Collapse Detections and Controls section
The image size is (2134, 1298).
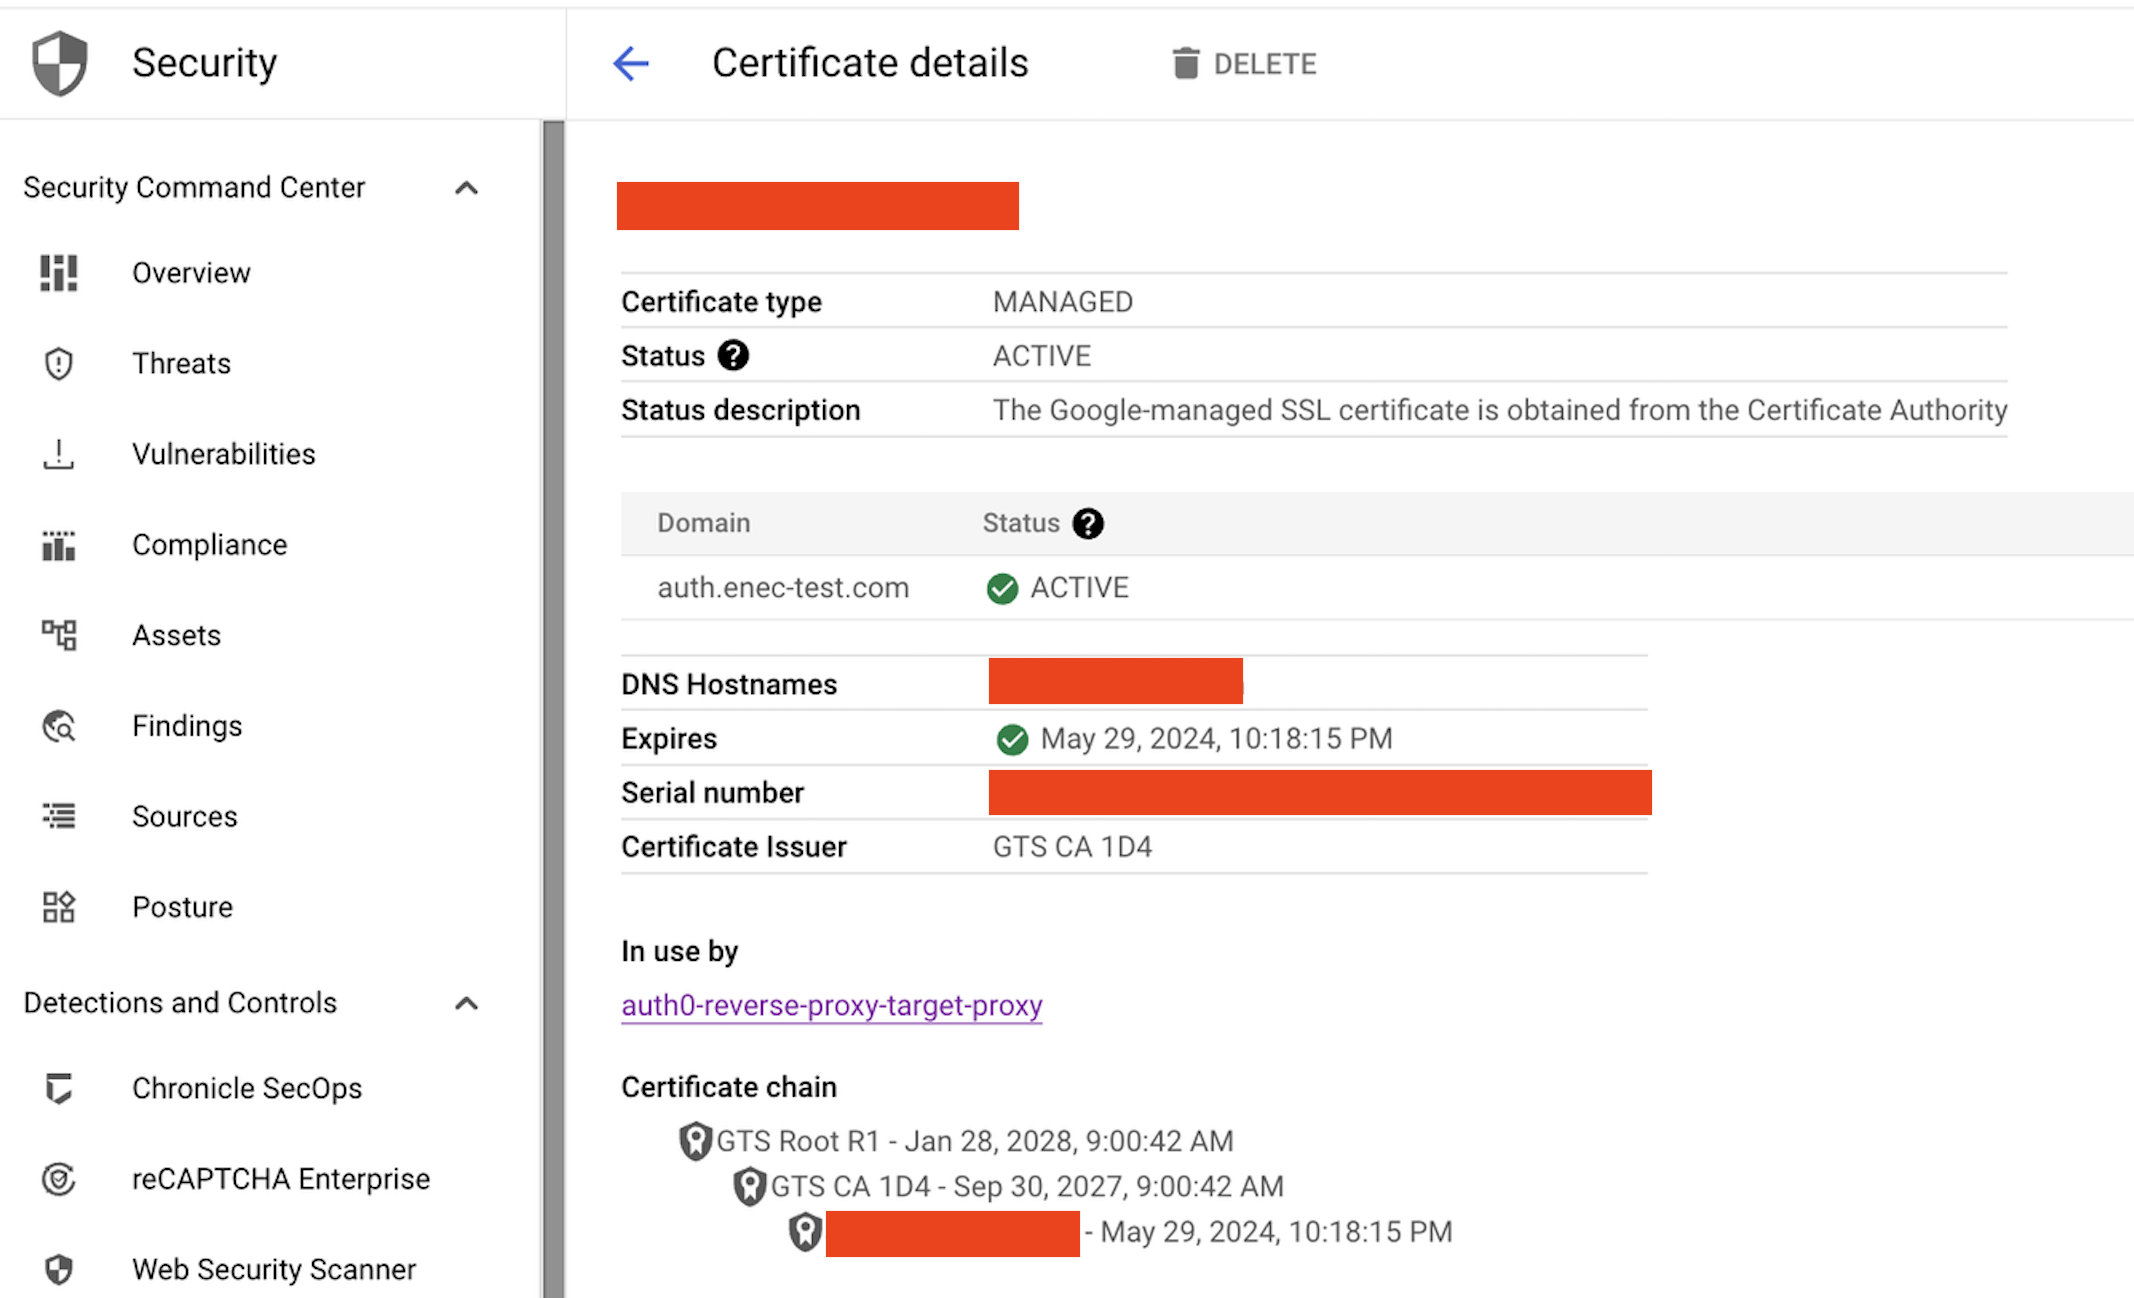(x=466, y=1003)
